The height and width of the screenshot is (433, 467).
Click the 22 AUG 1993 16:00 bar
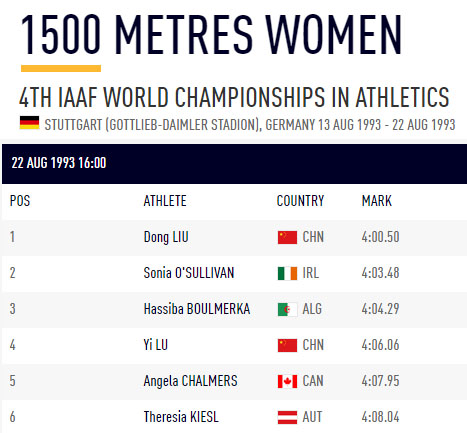coord(234,164)
